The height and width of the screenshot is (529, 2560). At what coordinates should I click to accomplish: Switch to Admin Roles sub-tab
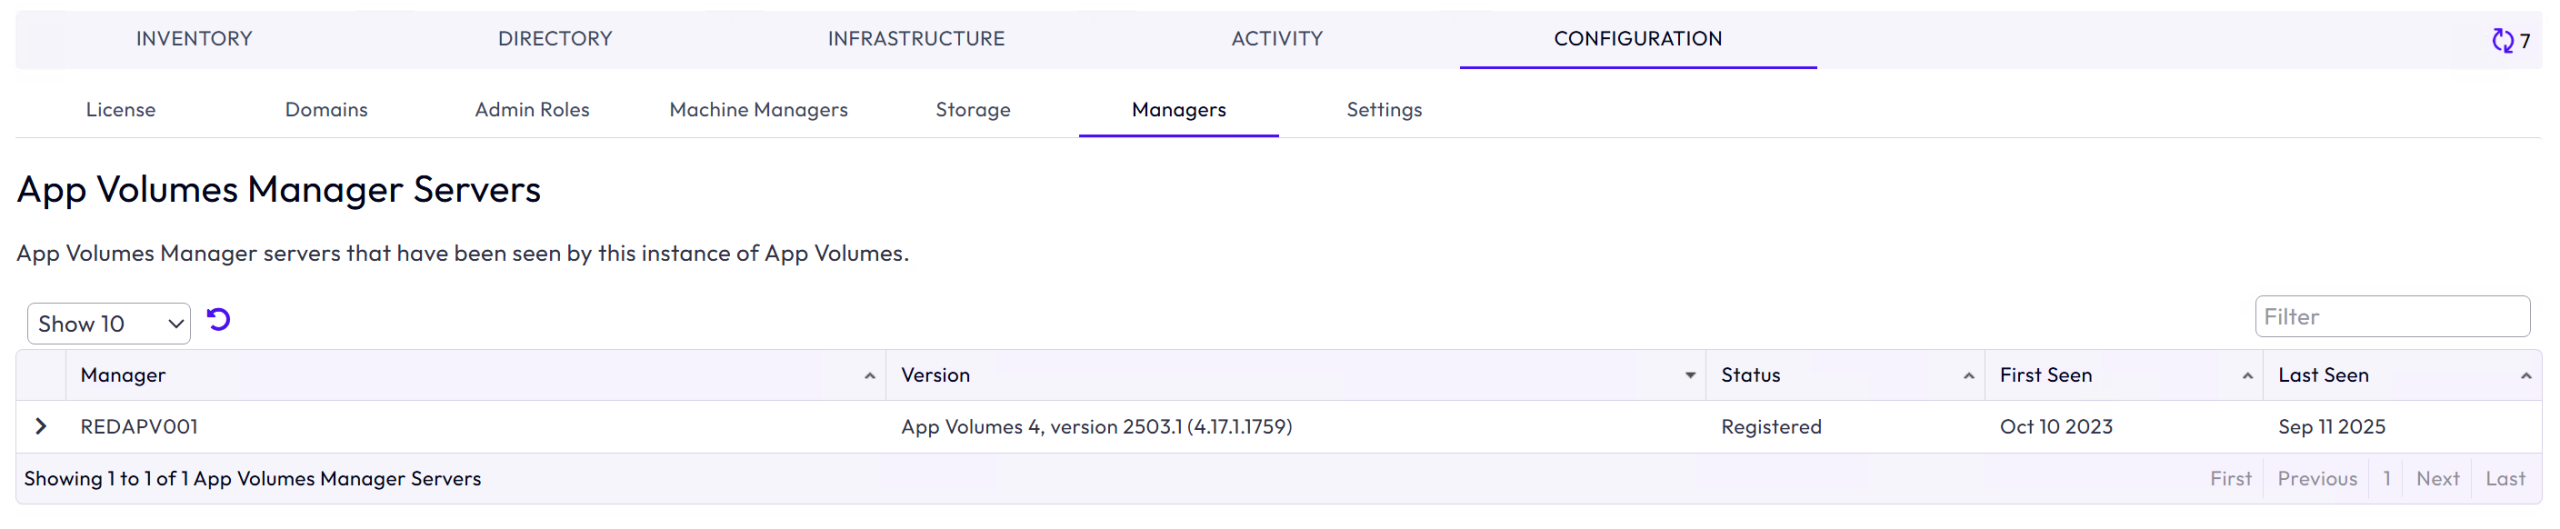[x=532, y=110]
